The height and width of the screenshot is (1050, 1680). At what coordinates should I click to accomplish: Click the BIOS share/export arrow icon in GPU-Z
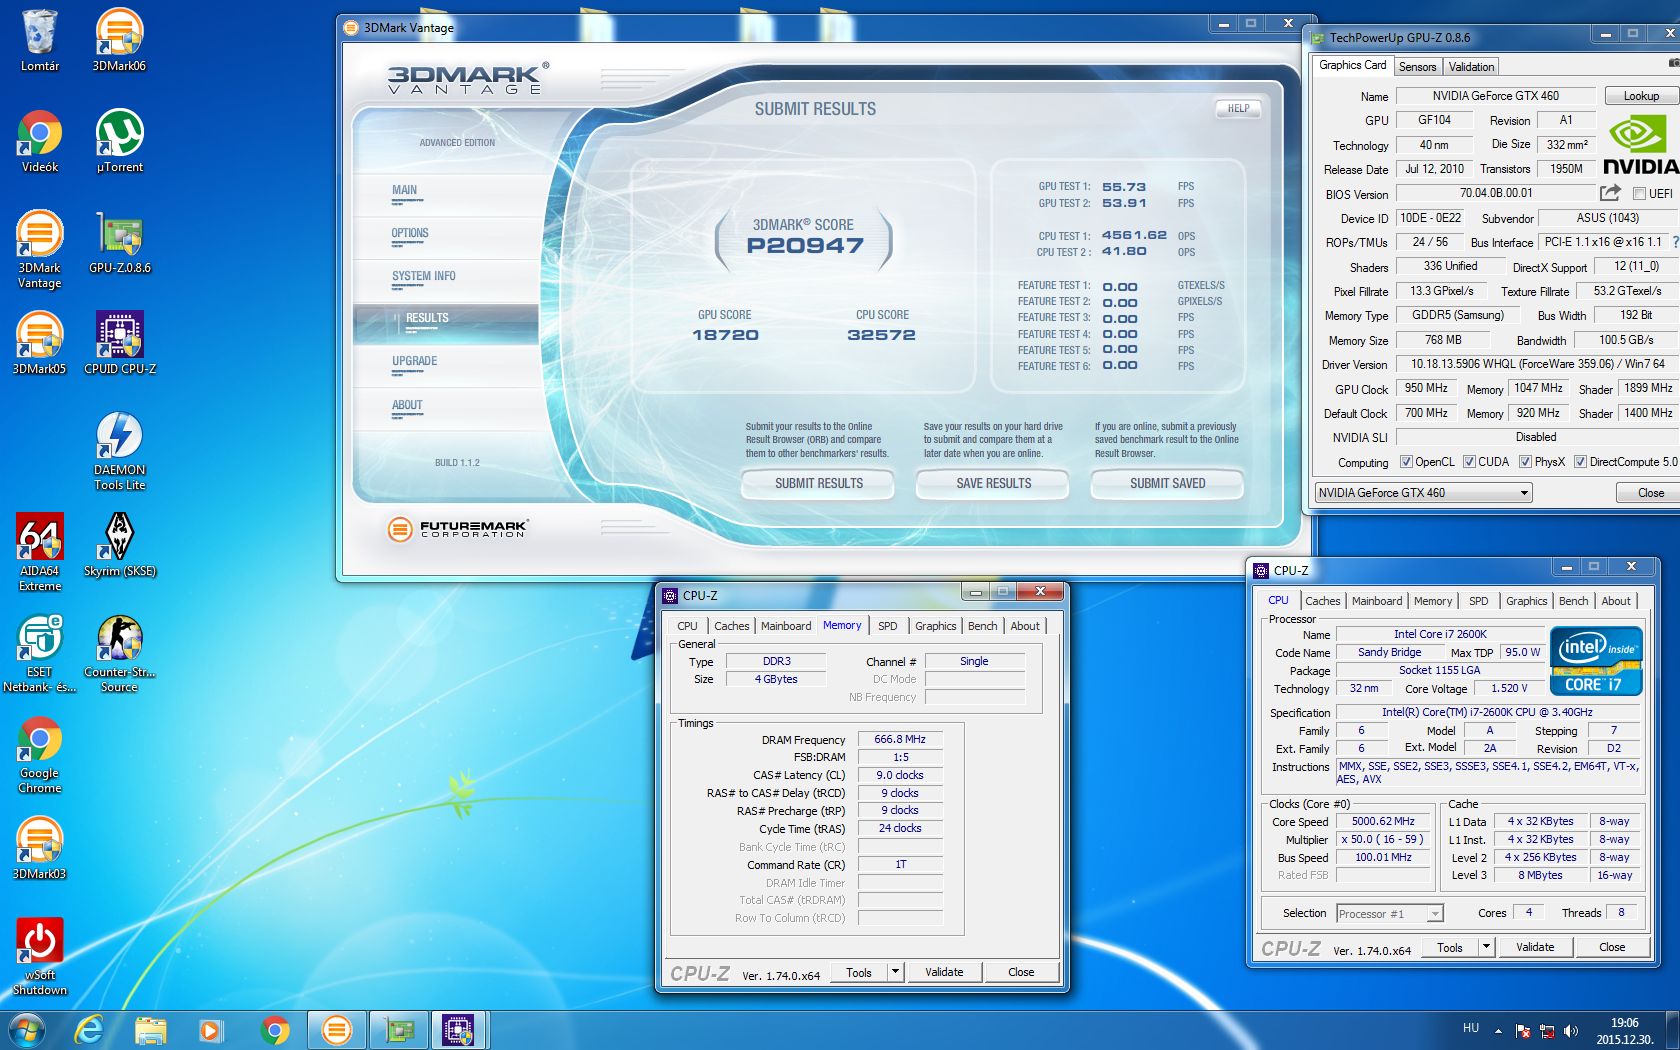pyautogui.click(x=1610, y=193)
